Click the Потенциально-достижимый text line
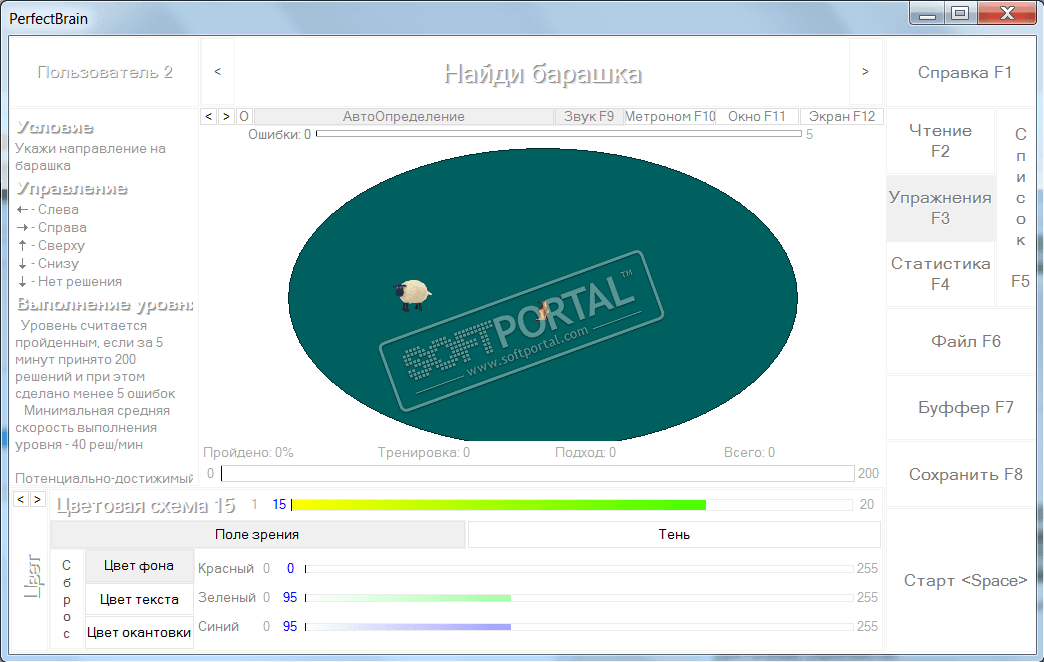1044x662 pixels. click(x=104, y=478)
